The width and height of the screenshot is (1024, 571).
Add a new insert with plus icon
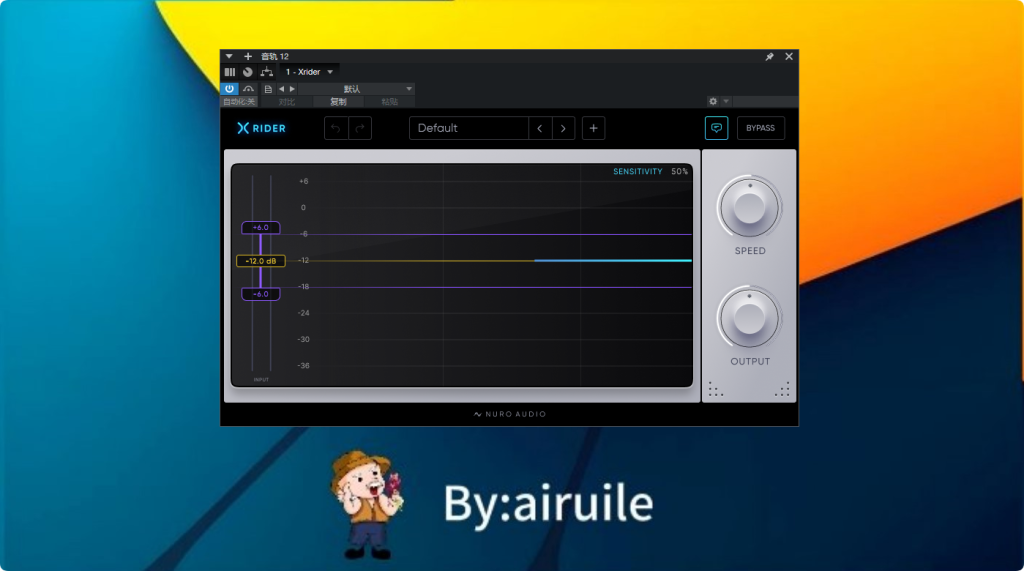tap(248, 56)
